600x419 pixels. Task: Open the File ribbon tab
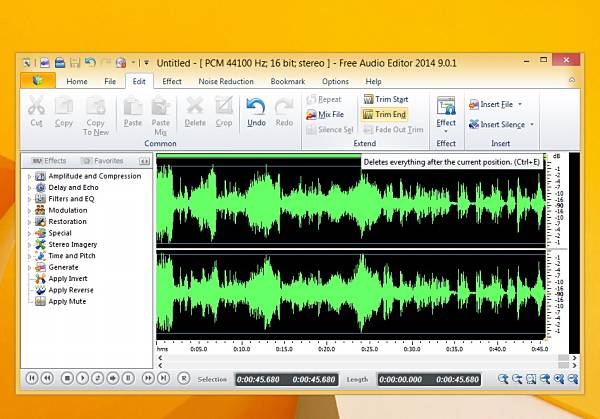tap(110, 82)
